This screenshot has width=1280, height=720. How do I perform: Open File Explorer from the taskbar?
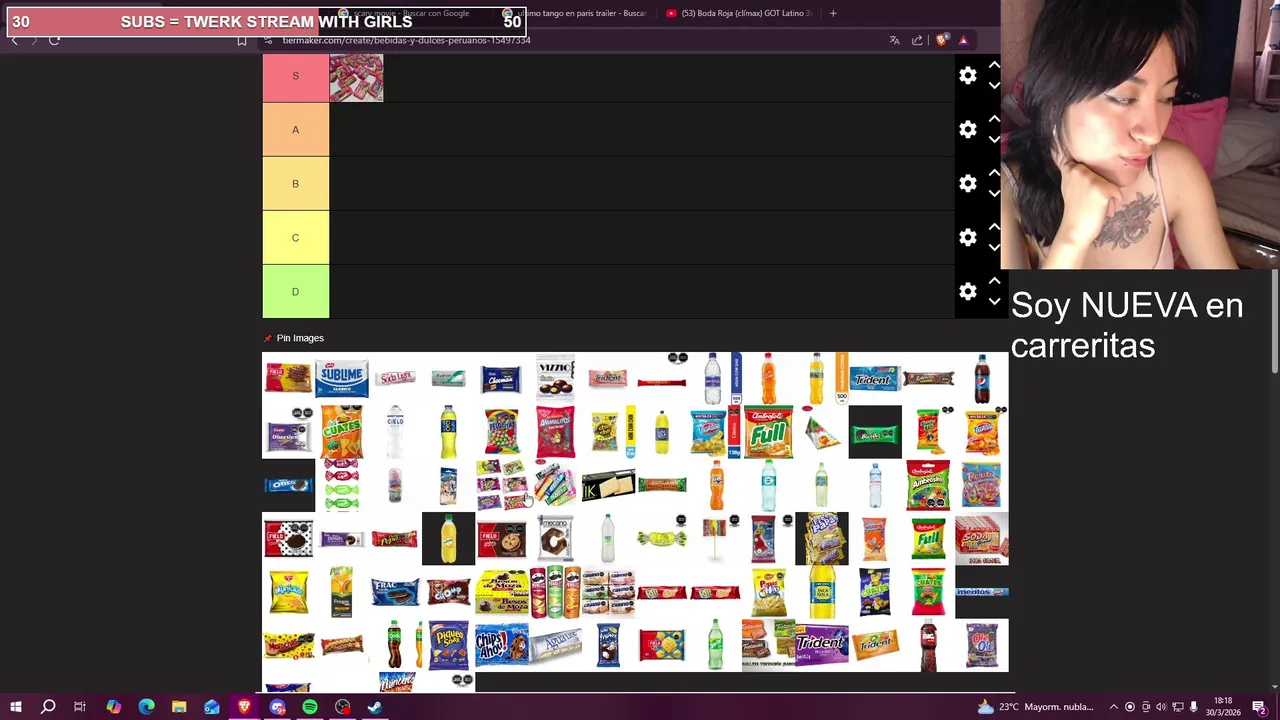click(x=179, y=707)
